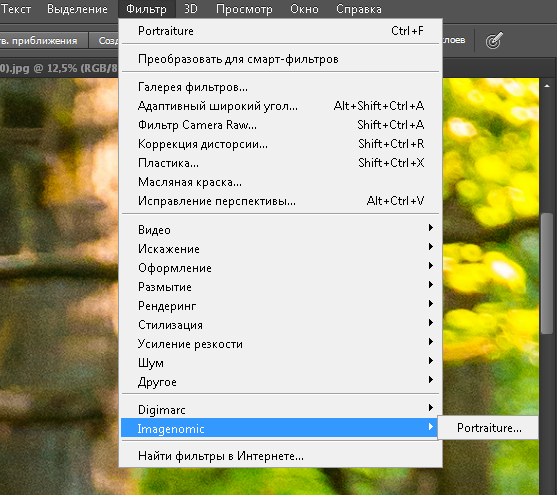557x495 pixels.
Task: Expand the Рендеринг submenu
Action: pyautogui.click(x=281, y=306)
